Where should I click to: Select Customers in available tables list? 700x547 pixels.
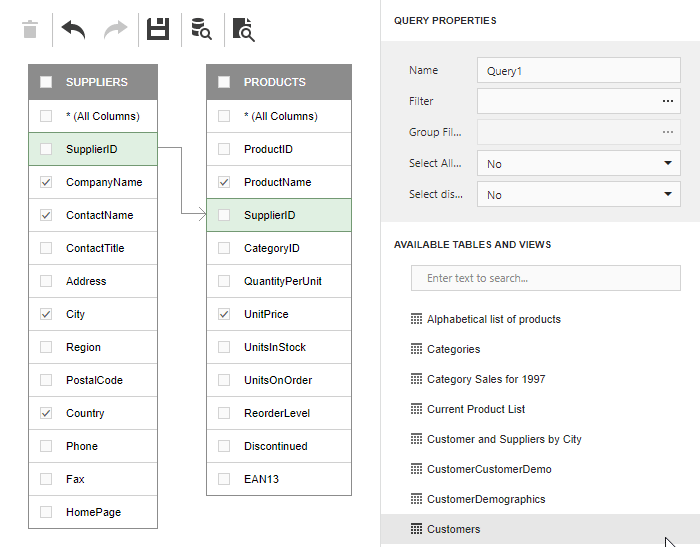[453, 529]
